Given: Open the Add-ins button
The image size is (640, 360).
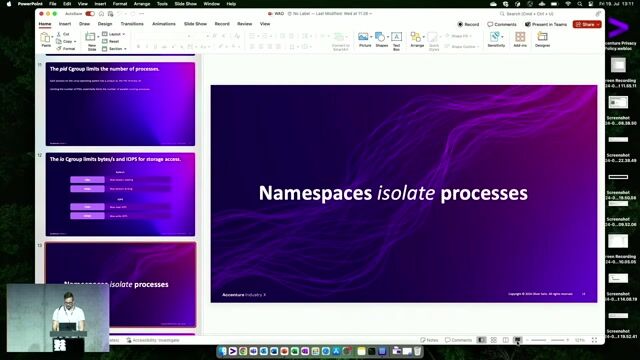Looking at the screenshot, I should 520,40.
